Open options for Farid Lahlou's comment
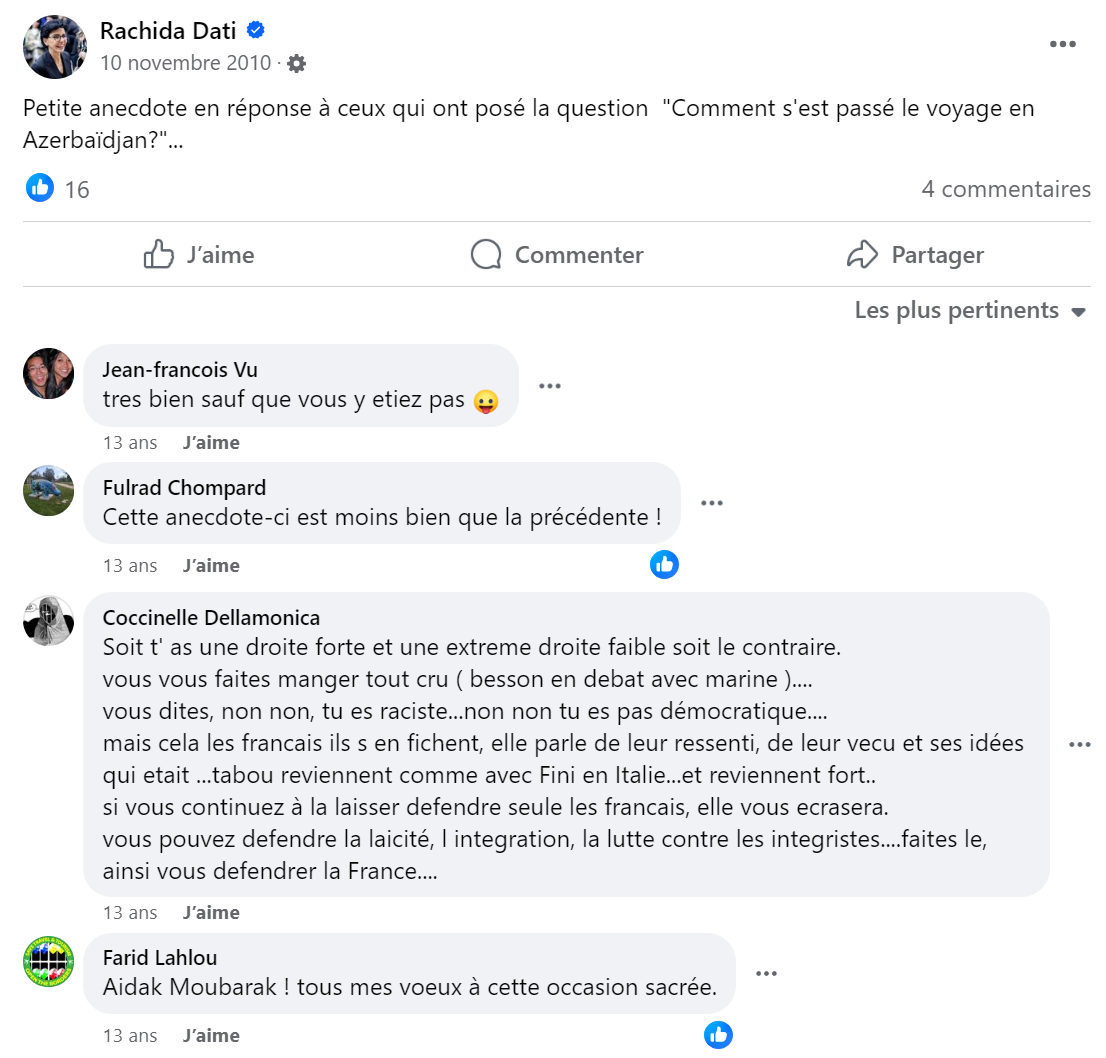The image size is (1106, 1058). point(766,973)
